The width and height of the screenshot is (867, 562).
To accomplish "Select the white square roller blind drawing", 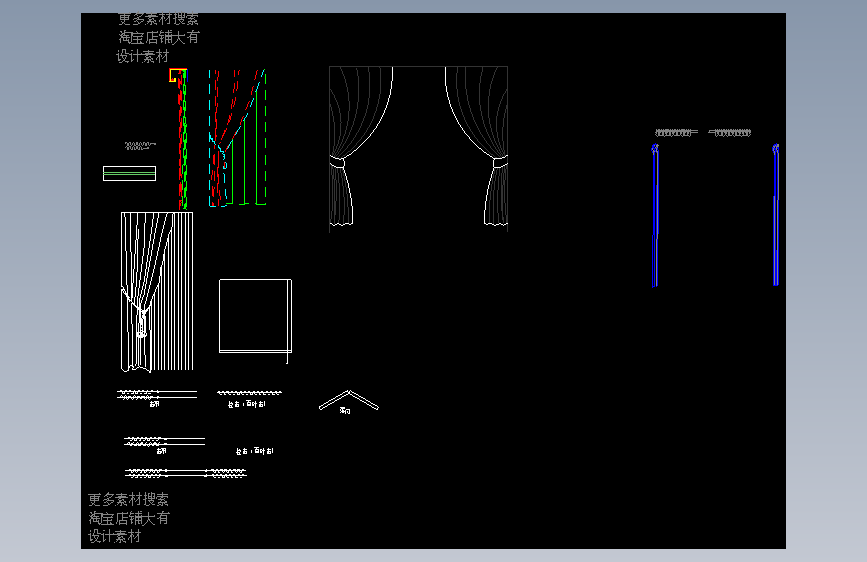I will tap(255, 320).
